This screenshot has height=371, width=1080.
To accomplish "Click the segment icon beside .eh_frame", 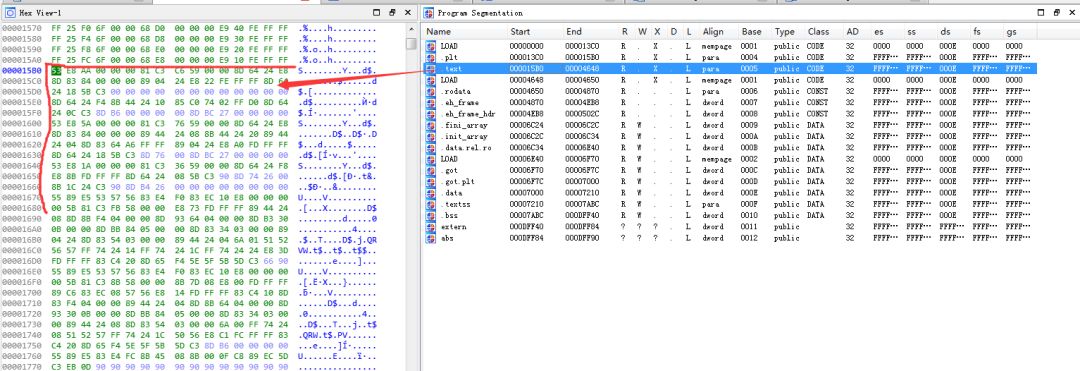I will tap(431, 102).
